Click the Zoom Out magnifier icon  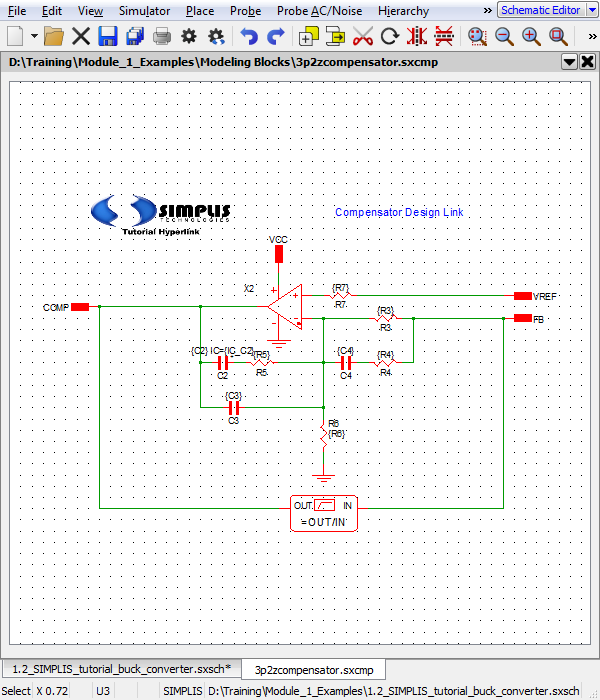pos(504,36)
